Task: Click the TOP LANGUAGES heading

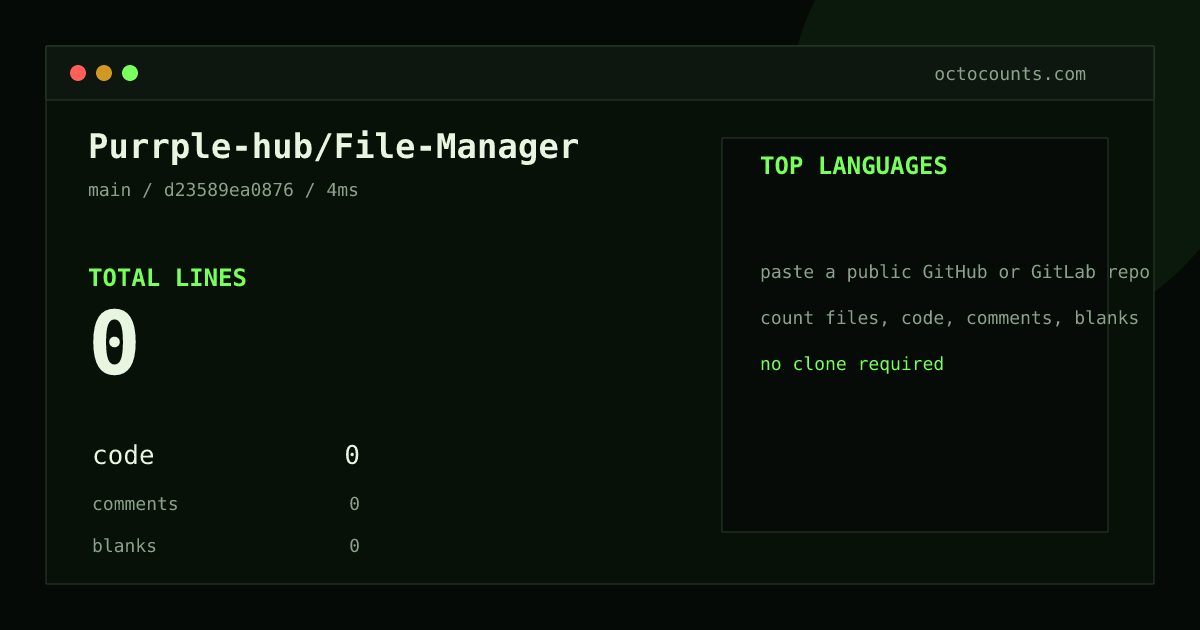Action: 854,166
